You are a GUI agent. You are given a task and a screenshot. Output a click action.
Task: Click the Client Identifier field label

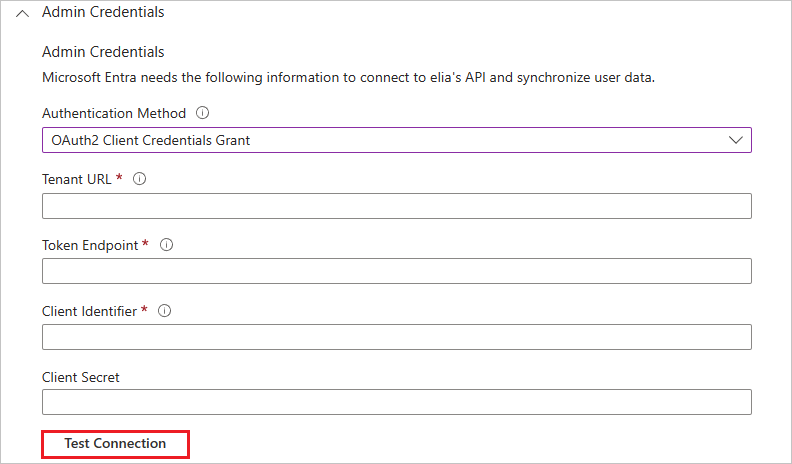89,311
